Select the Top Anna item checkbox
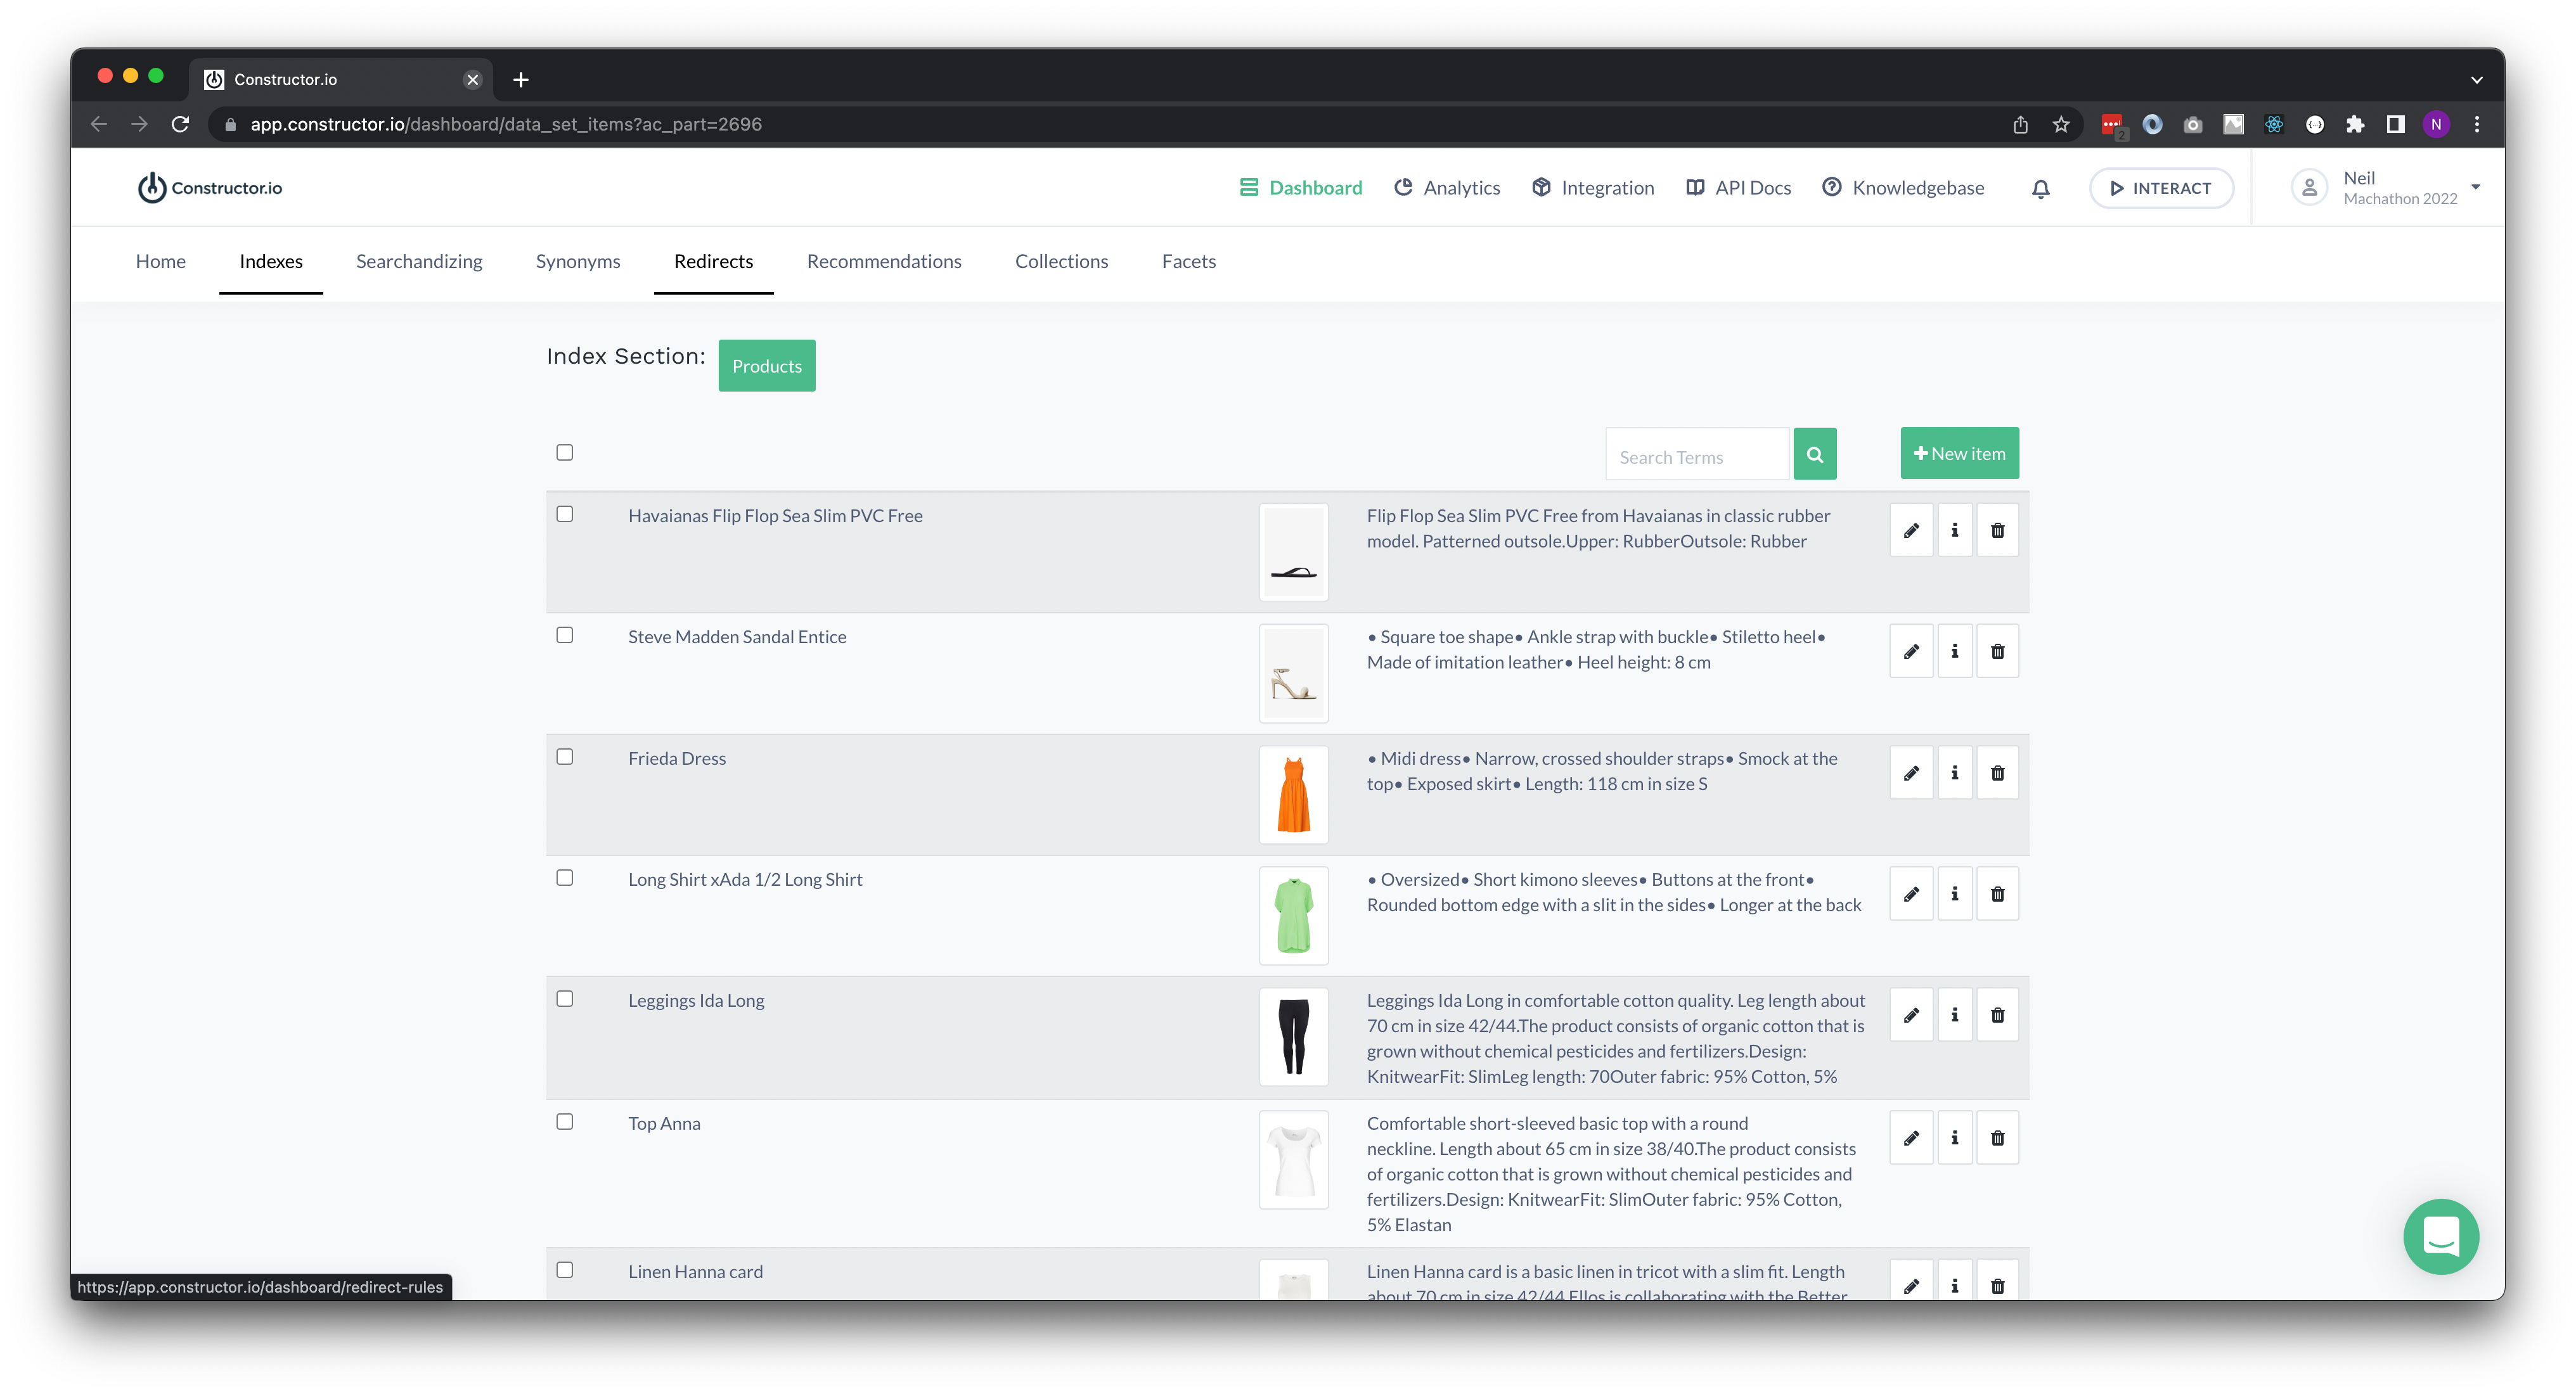This screenshot has height=1394, width=2576. pyautogui.click(x=565, y=1122)
